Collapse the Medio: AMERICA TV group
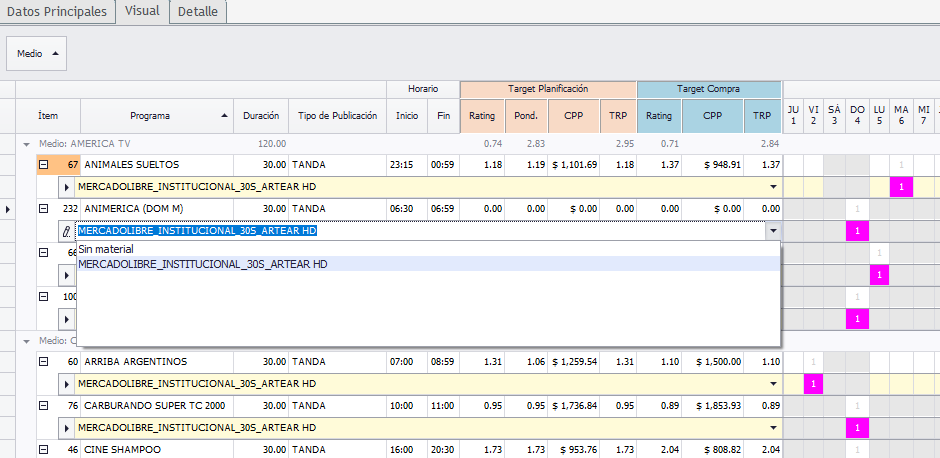This screenshot has width=940, height=458. [26, 144]
